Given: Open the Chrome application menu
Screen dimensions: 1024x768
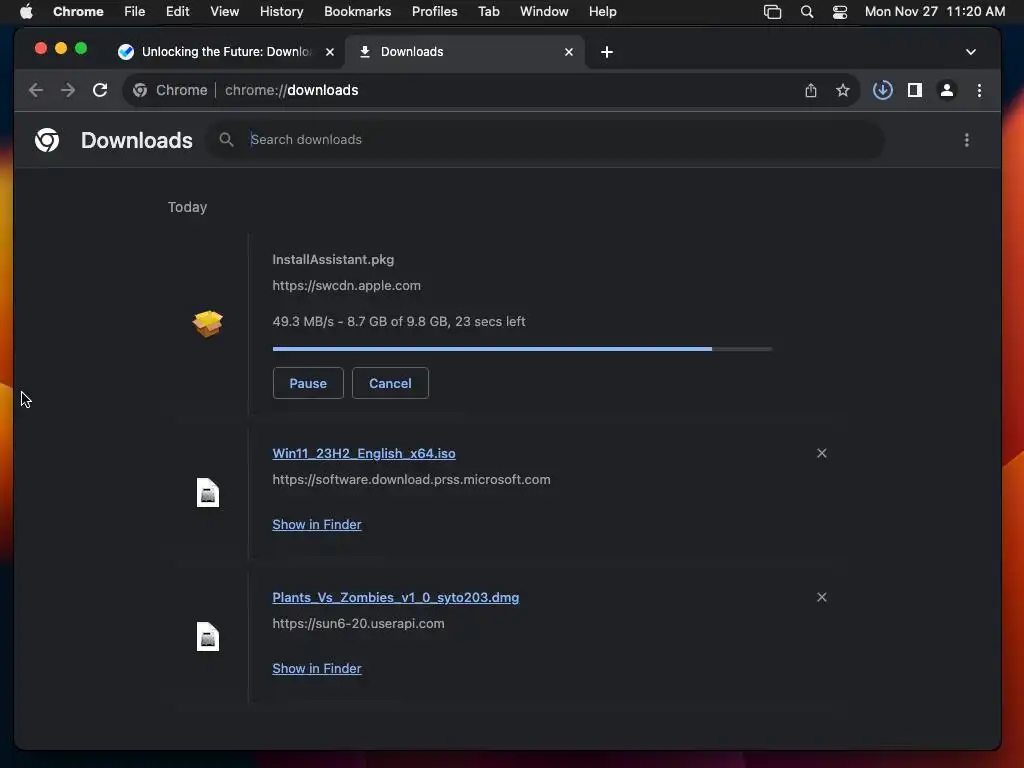Looking at the screenshot, I should (x=78, y=12).
